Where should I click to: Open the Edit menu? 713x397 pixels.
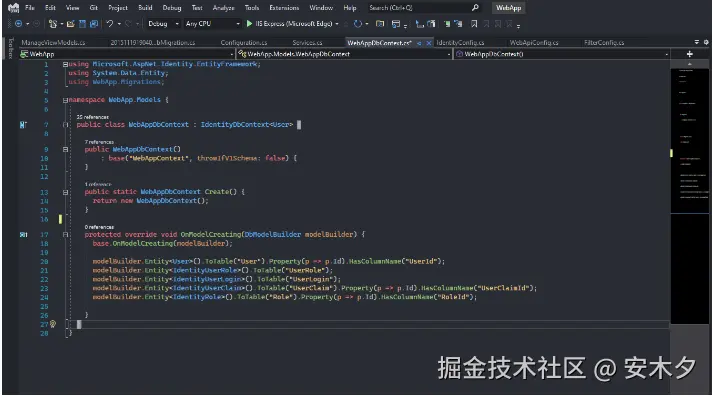50,8
